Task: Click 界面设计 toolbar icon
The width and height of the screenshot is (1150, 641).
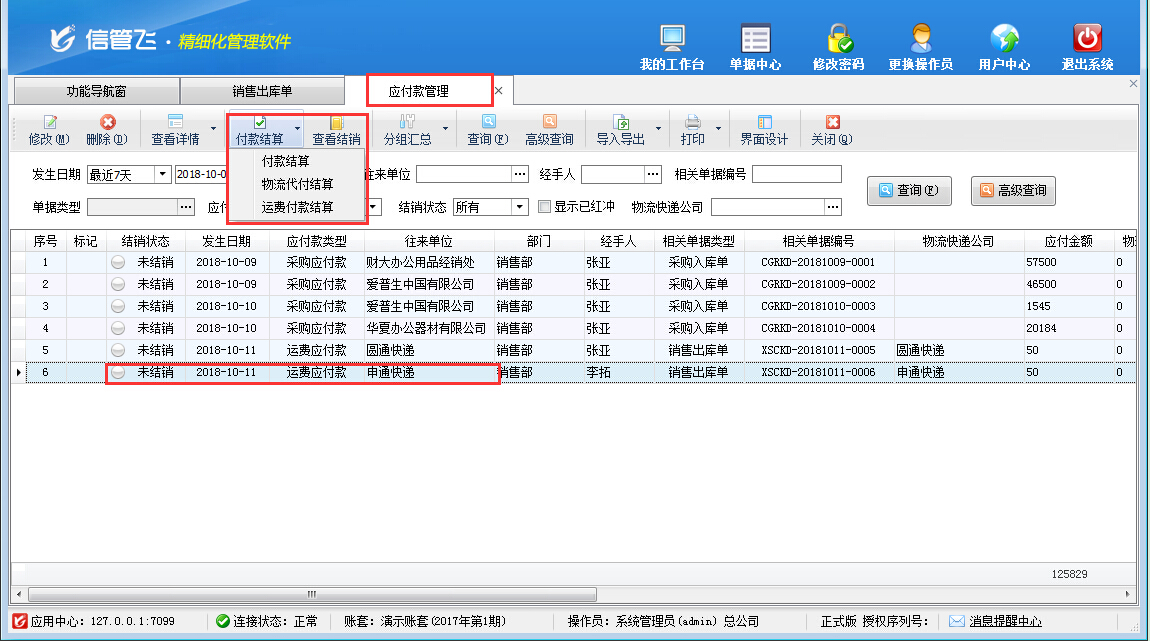Action: pos(764,130)
